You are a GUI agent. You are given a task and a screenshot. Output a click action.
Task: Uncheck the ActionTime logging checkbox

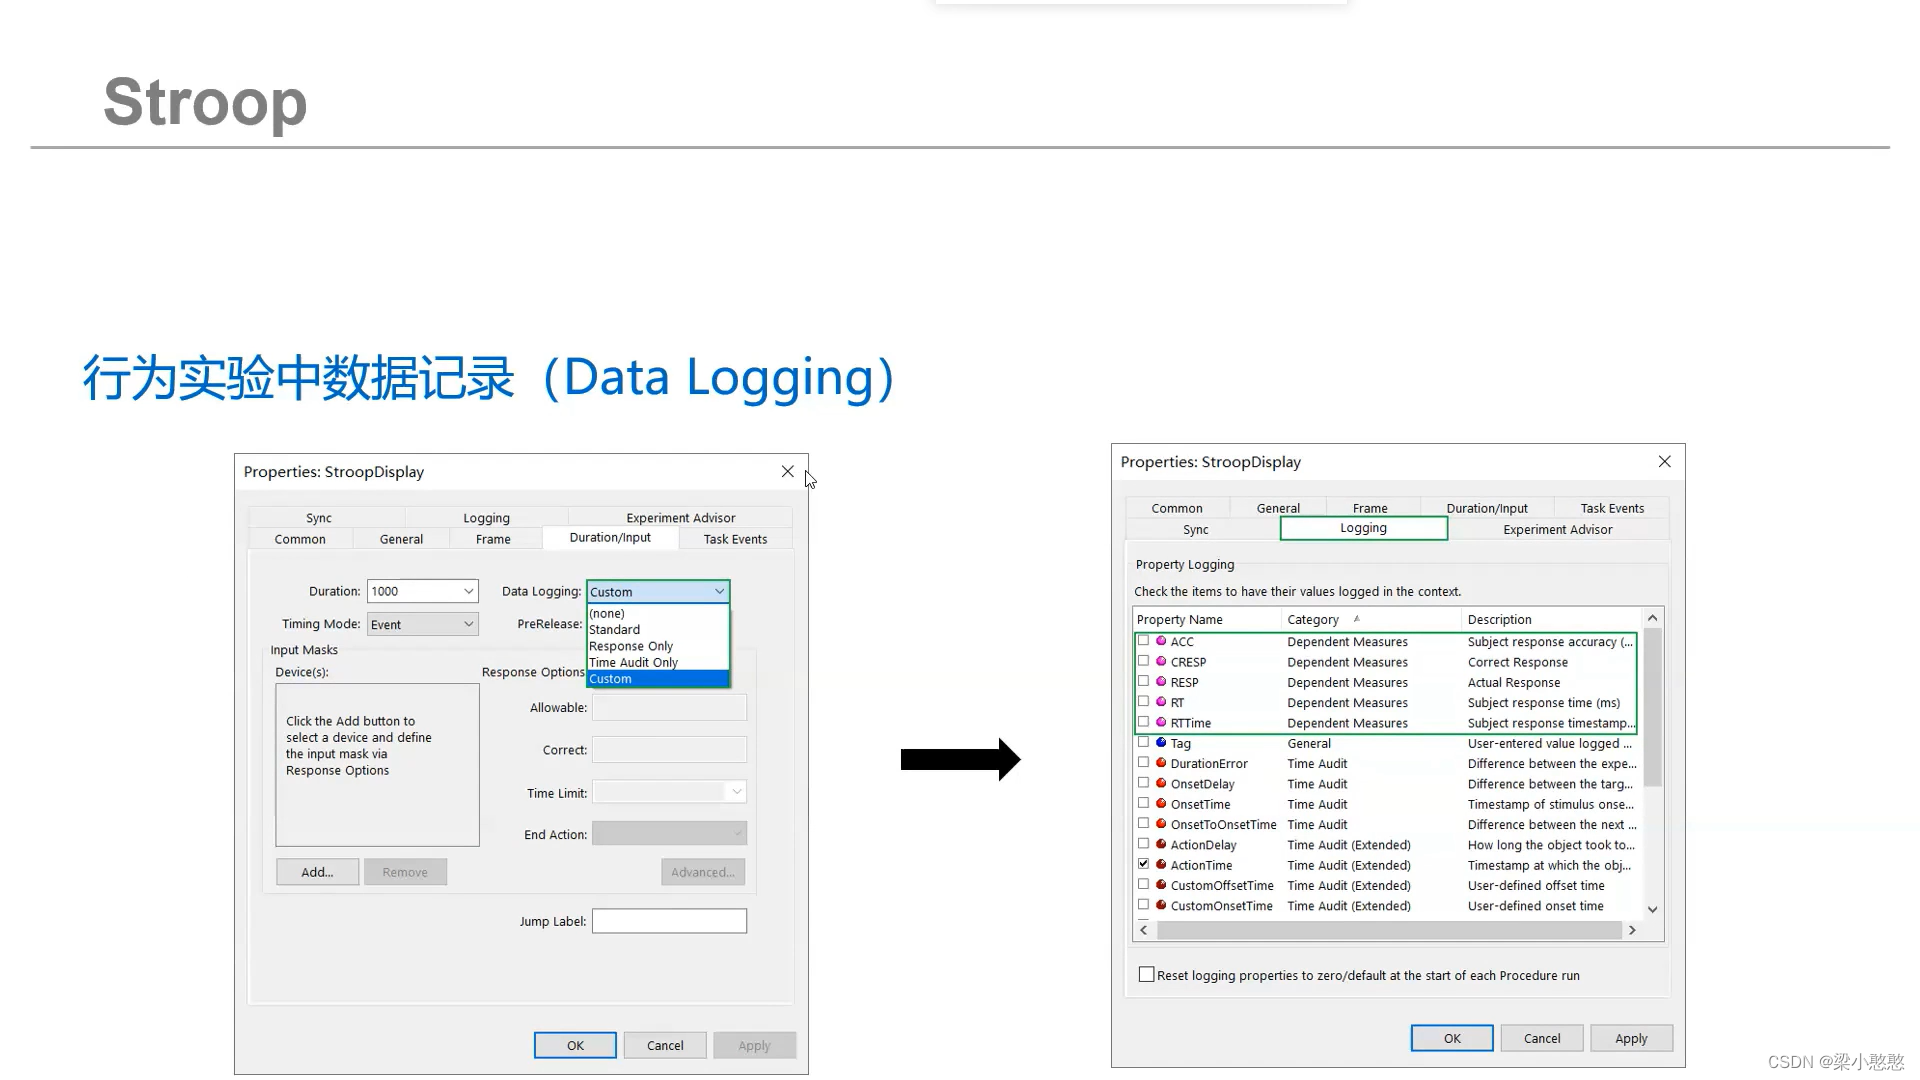coord(1143,864)
